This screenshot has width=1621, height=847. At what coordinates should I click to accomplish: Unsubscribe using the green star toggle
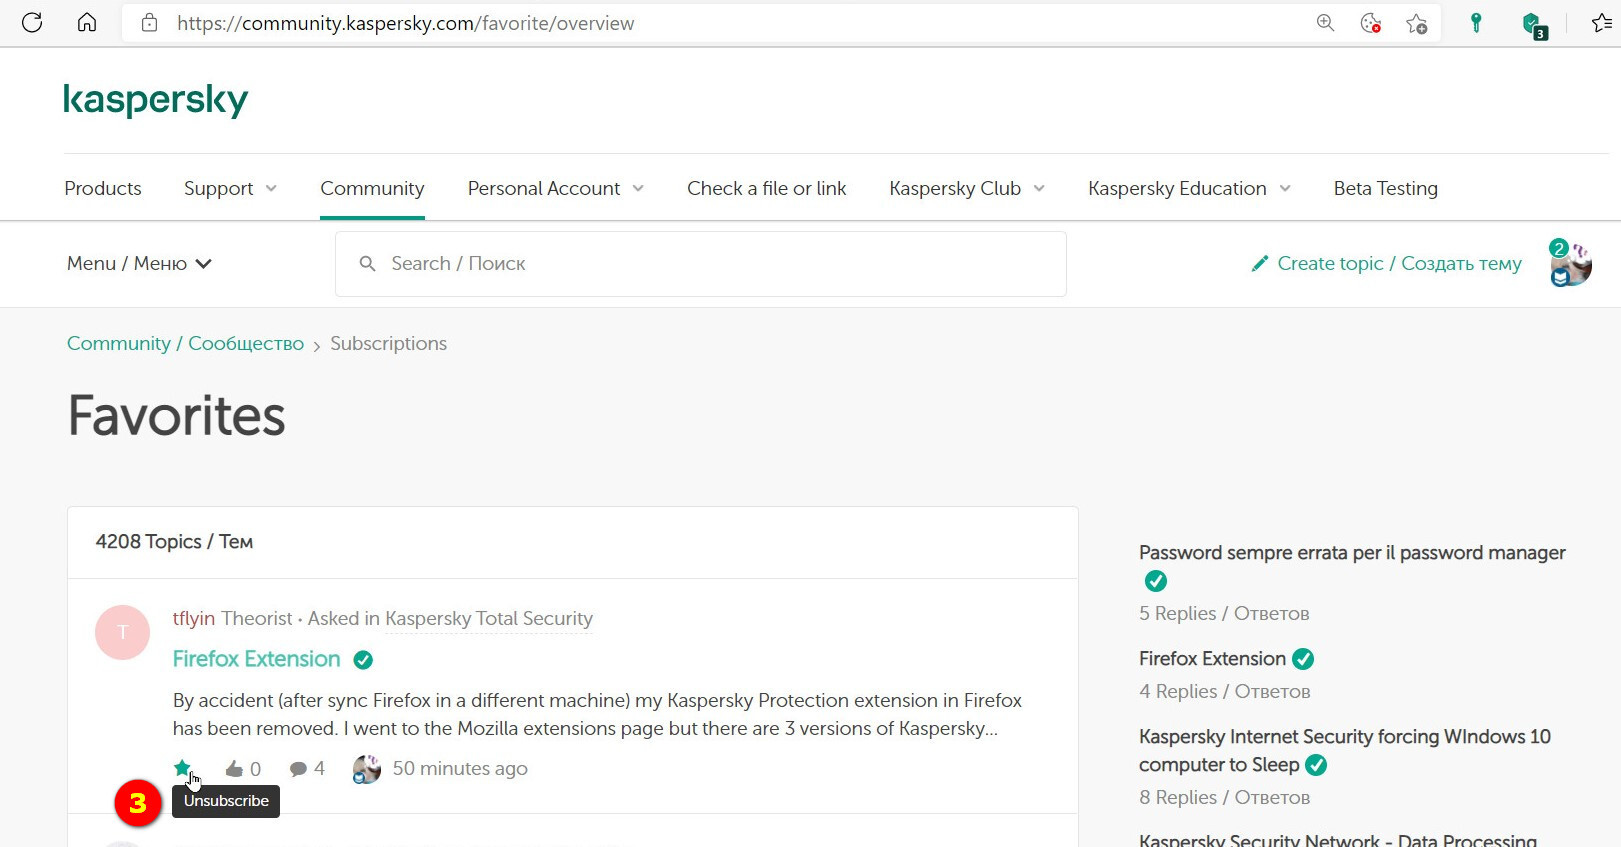182,768
